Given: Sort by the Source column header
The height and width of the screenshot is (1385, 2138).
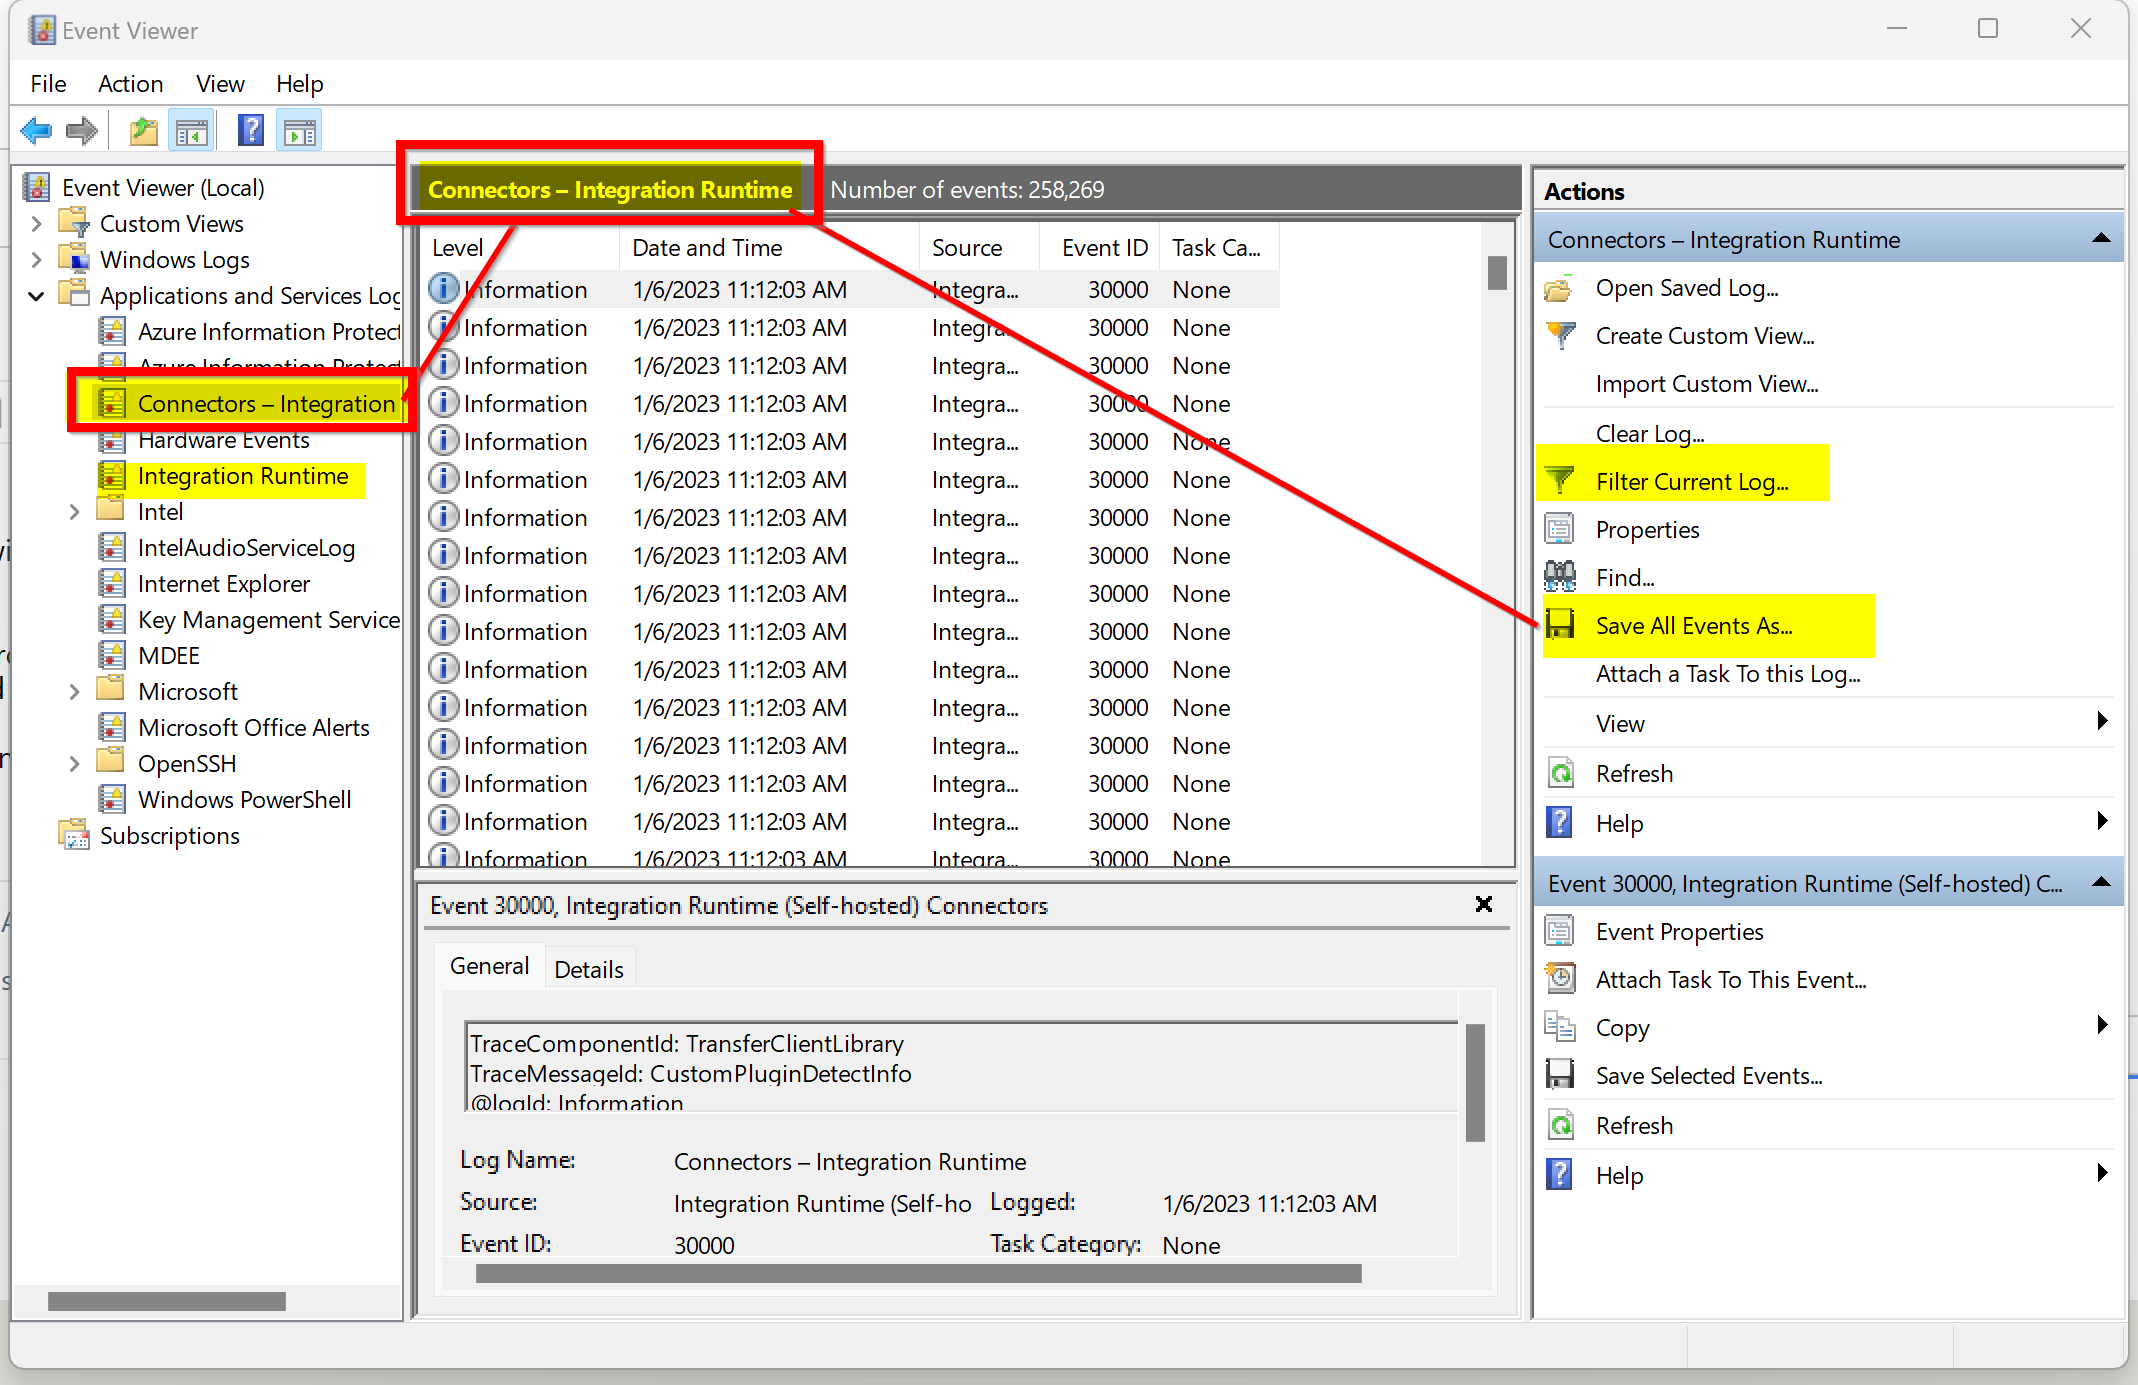Looking at the screenshot, I should click(979, 247).
